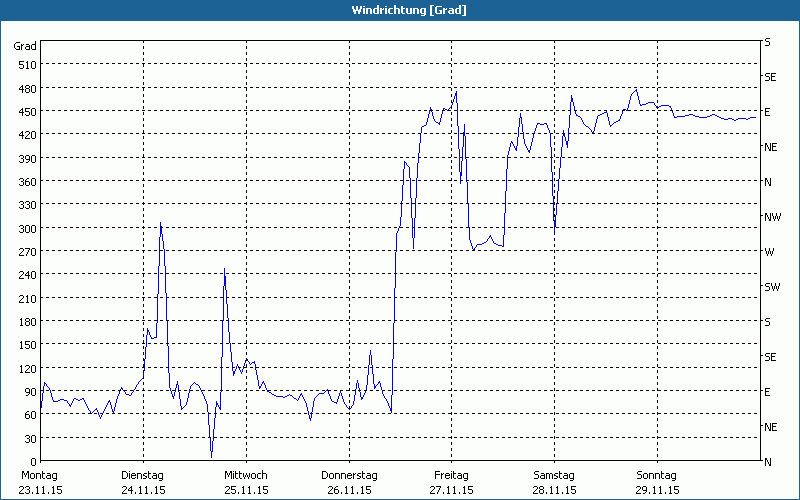
Task: Select the 180 tick label on left axis
Action: click(25, 321)
